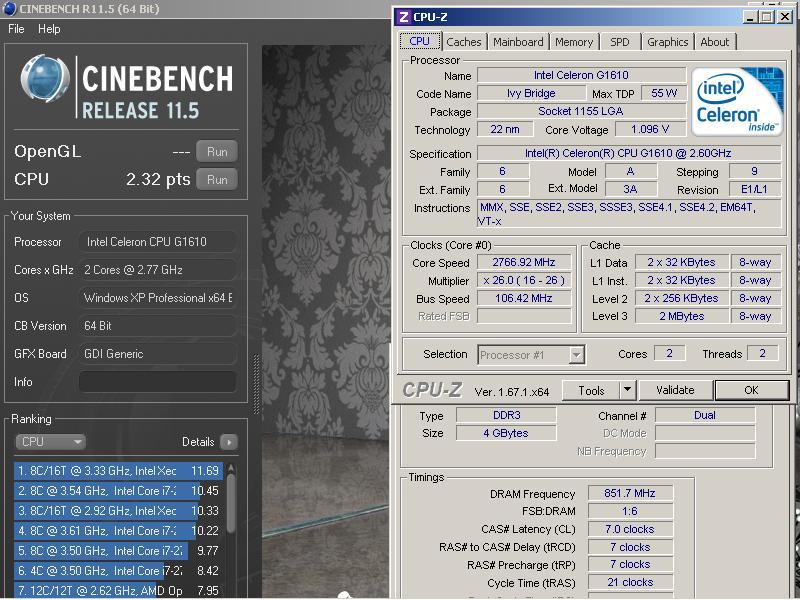Viewport: 800px width, 600px height.
Task: Click the Intel Celeron inside logo
Action: click(737, 102)
